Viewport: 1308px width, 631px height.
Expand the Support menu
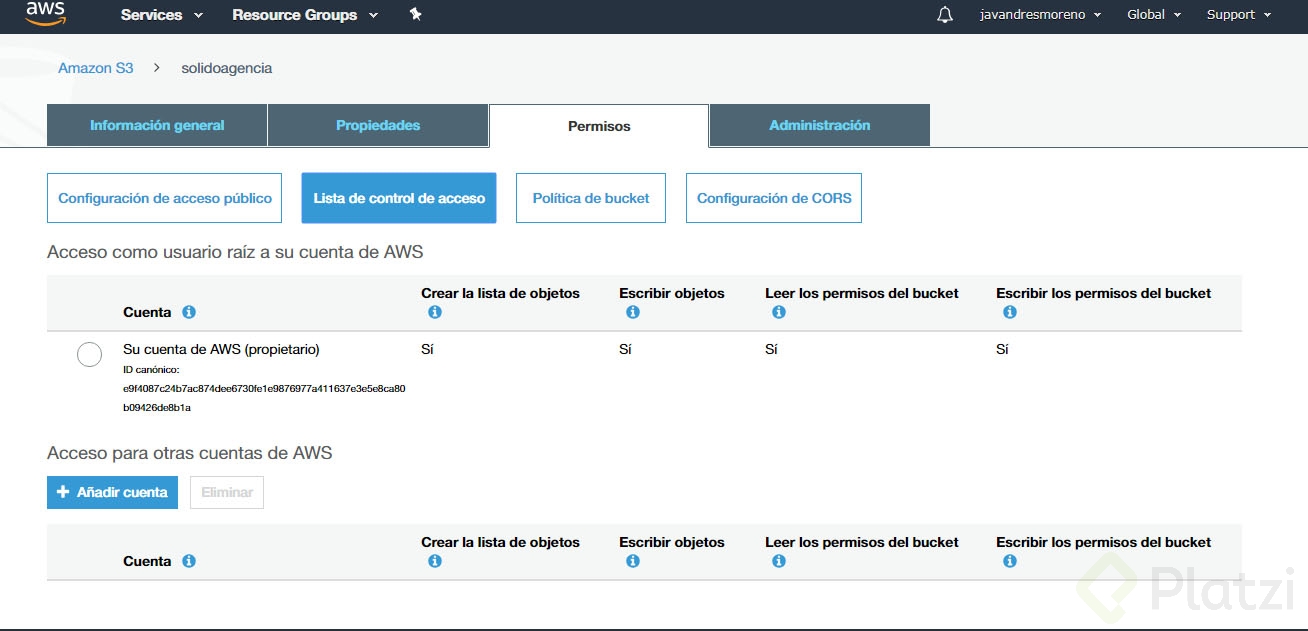[1239, 15]
